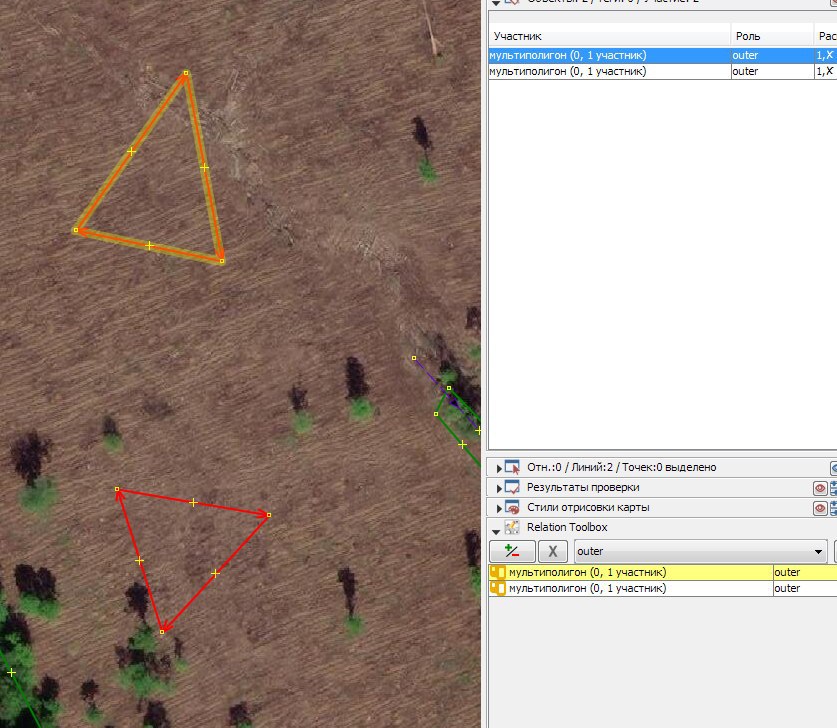
Task: Click the Роль column header
Action: pos(772,36)
